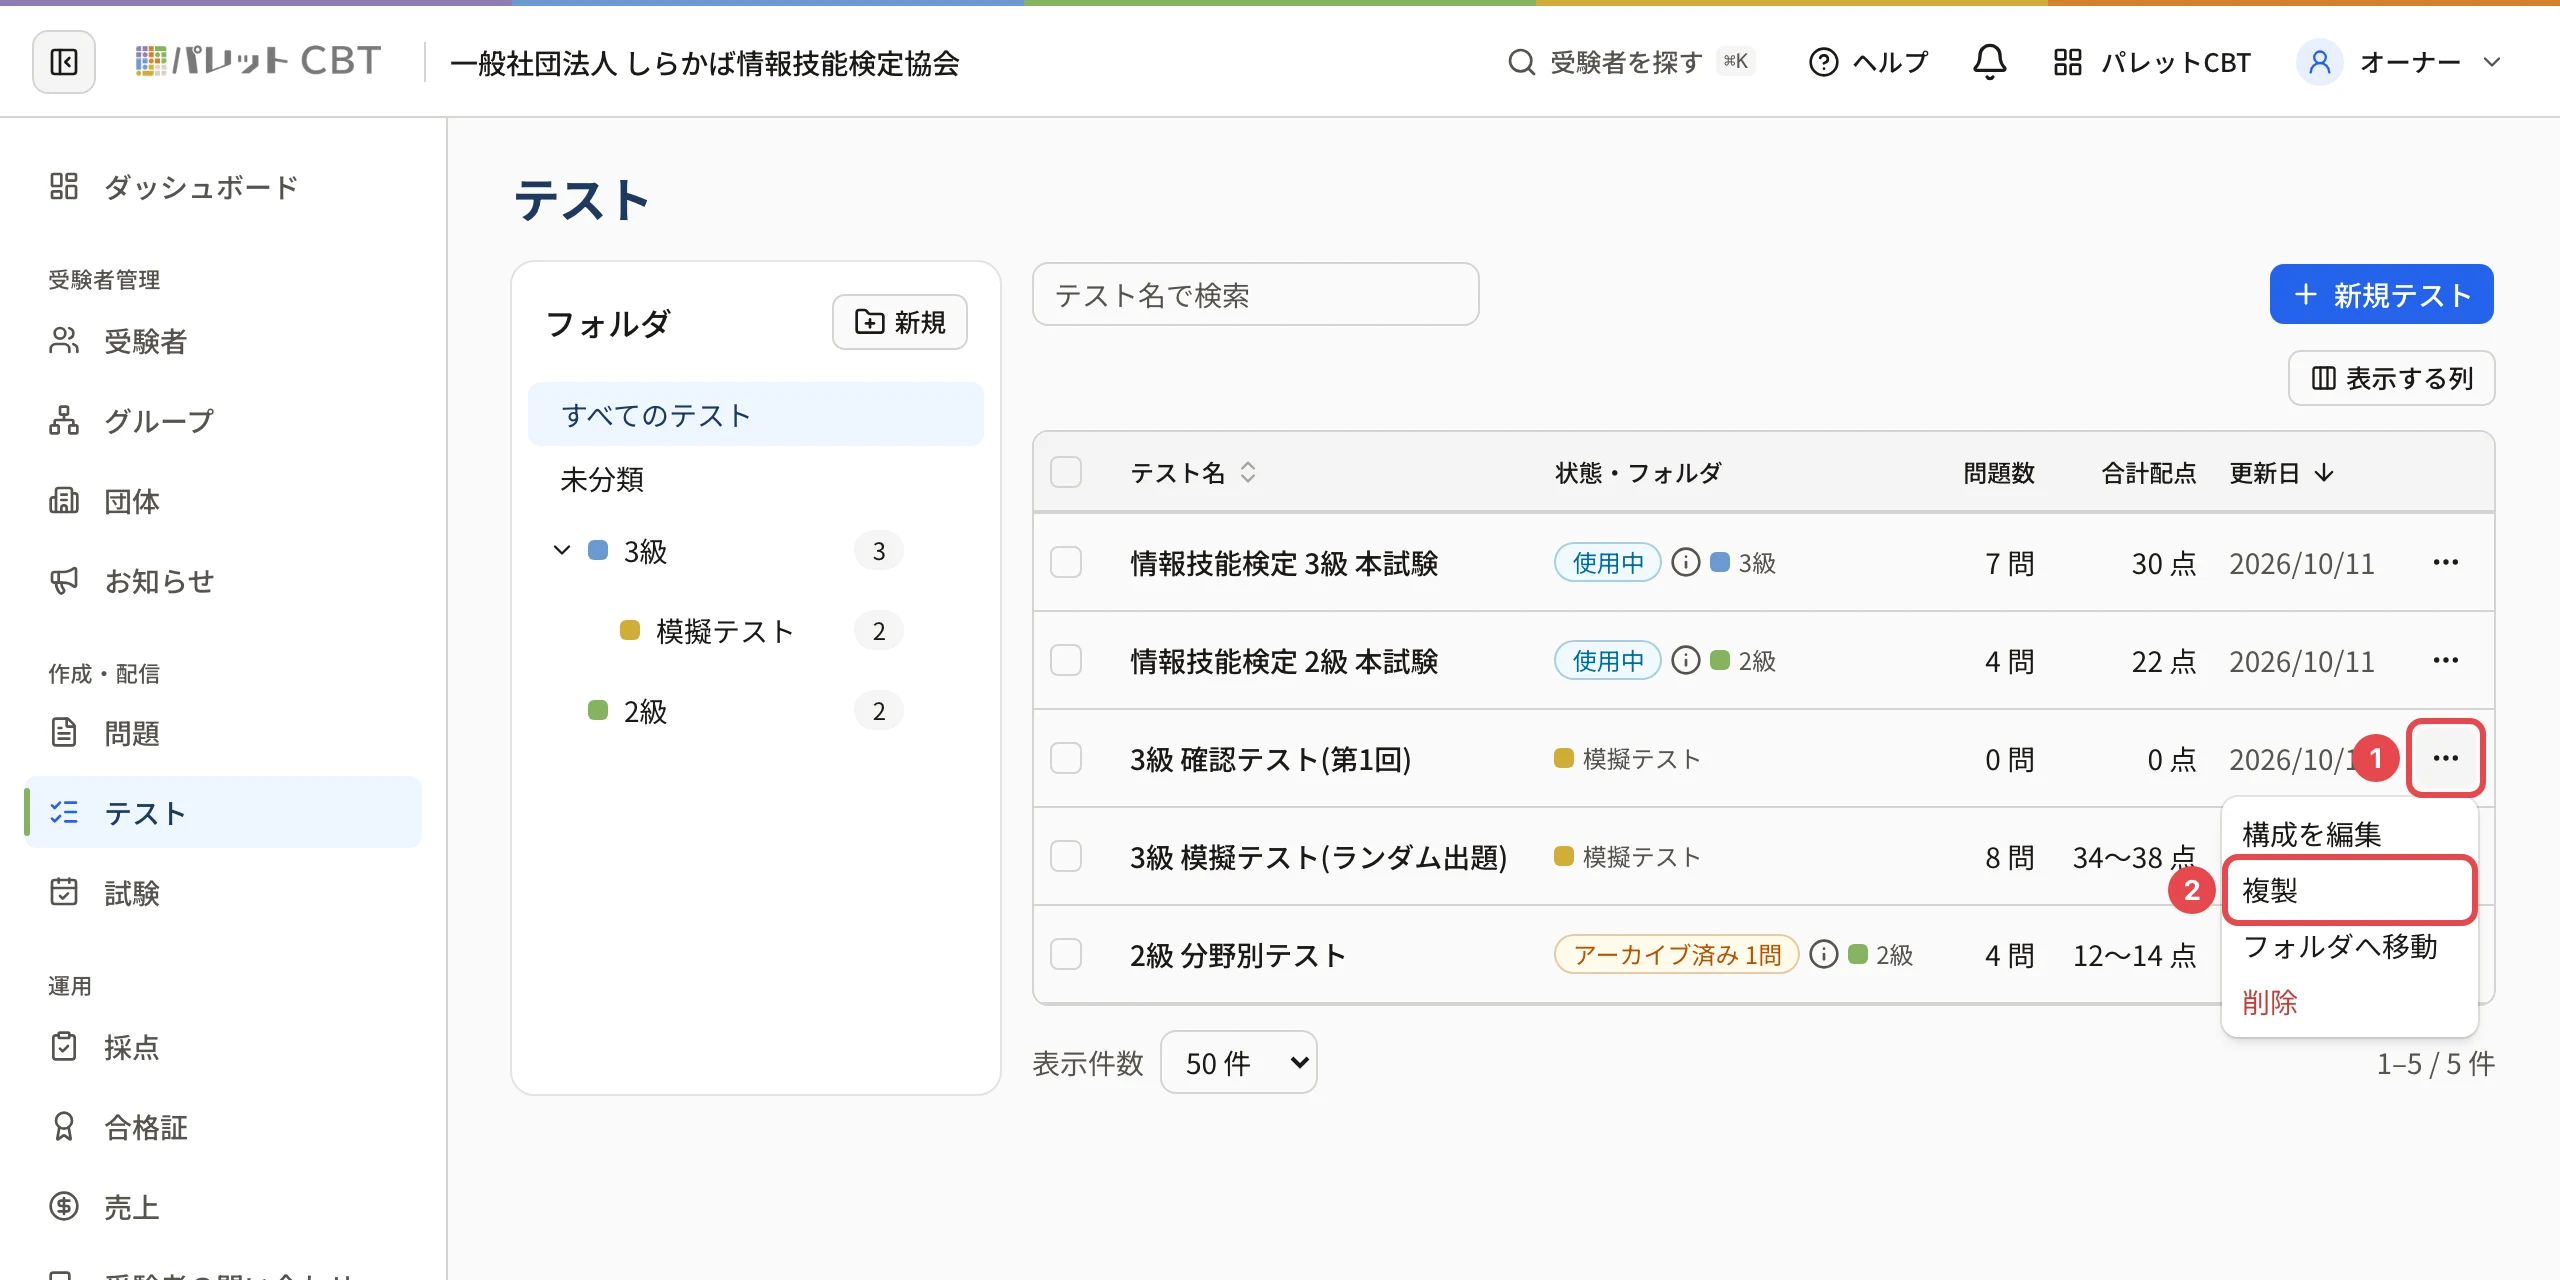Click info icon on 情報技能検定 3級 本試験 row
The image size is (2560, 1280).
(x=1686, y=563)
